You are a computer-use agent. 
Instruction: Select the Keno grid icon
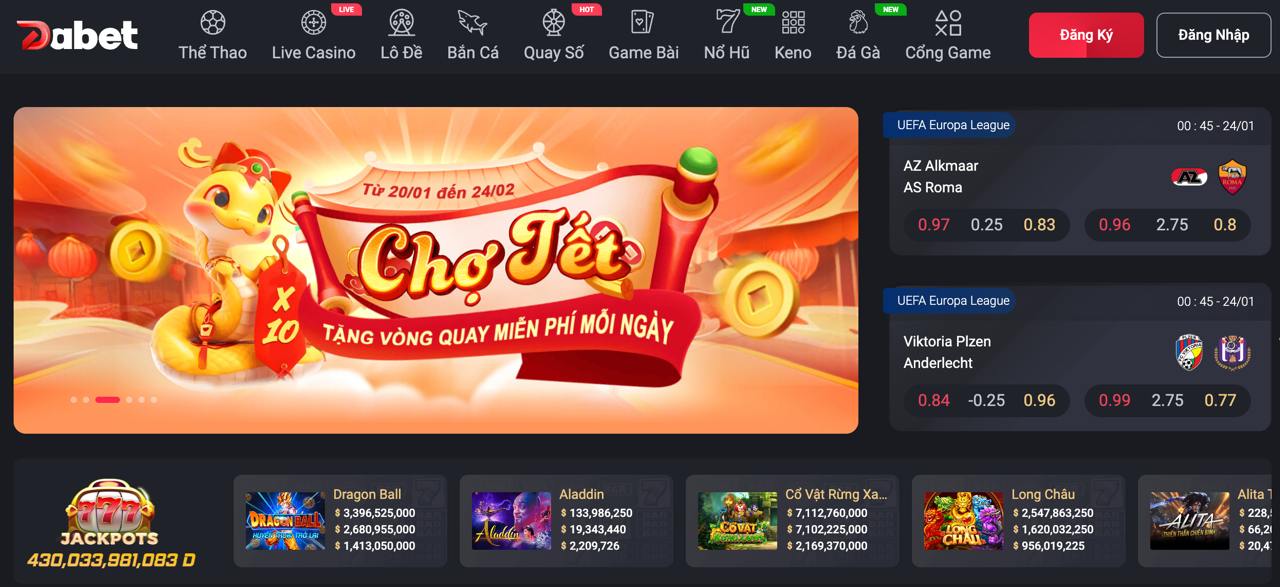pyautogui.click(x=793, y=22)
